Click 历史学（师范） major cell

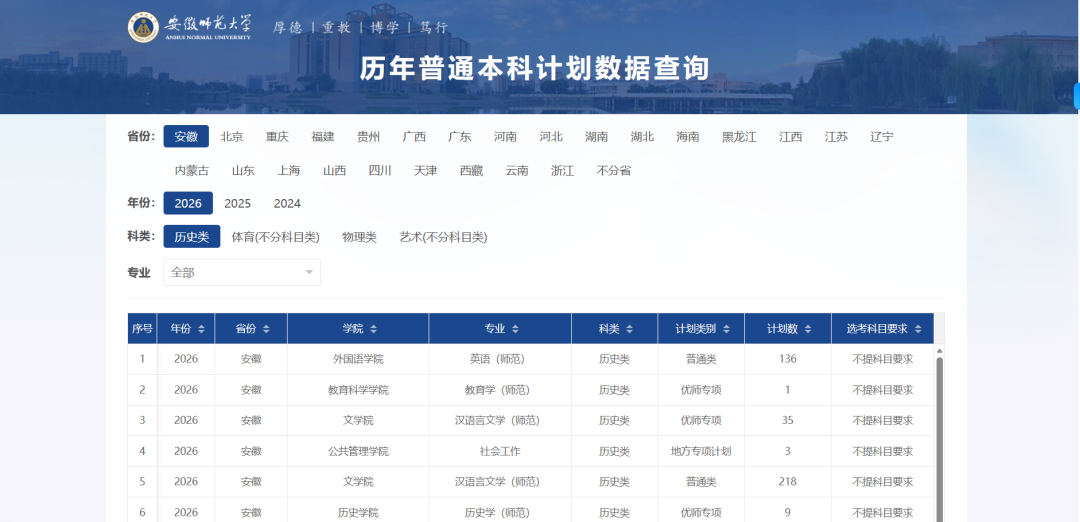[500, 512]
